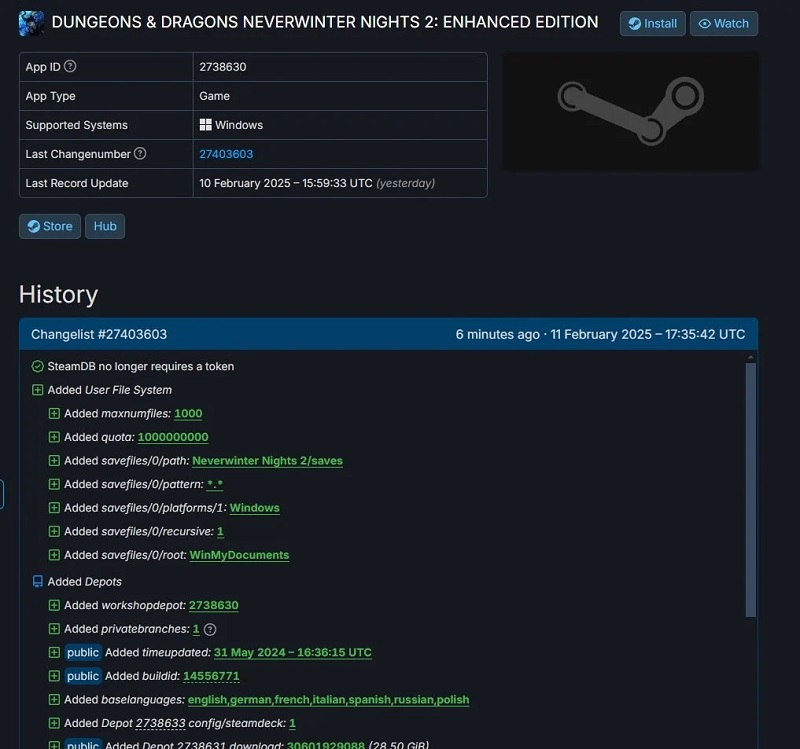This screenshot has height=749, width=800.
Task: Expand the Added User File System entry
Action: click(38, 390)
